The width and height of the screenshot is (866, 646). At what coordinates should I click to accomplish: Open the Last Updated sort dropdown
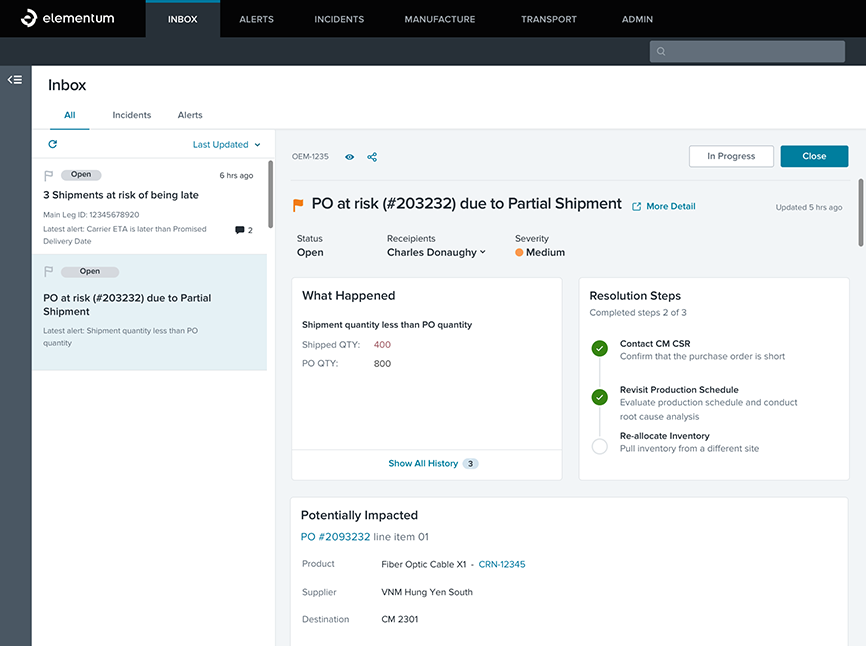[226, 145]
